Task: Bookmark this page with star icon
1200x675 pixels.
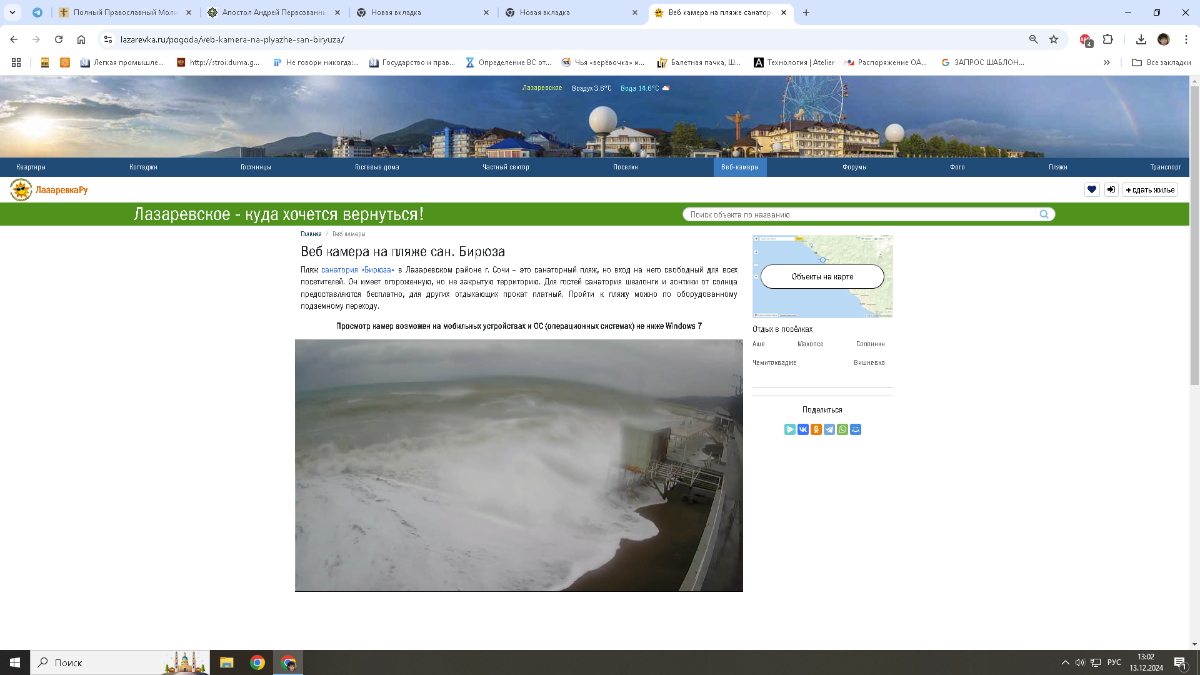Action: tap(1053, 39)
